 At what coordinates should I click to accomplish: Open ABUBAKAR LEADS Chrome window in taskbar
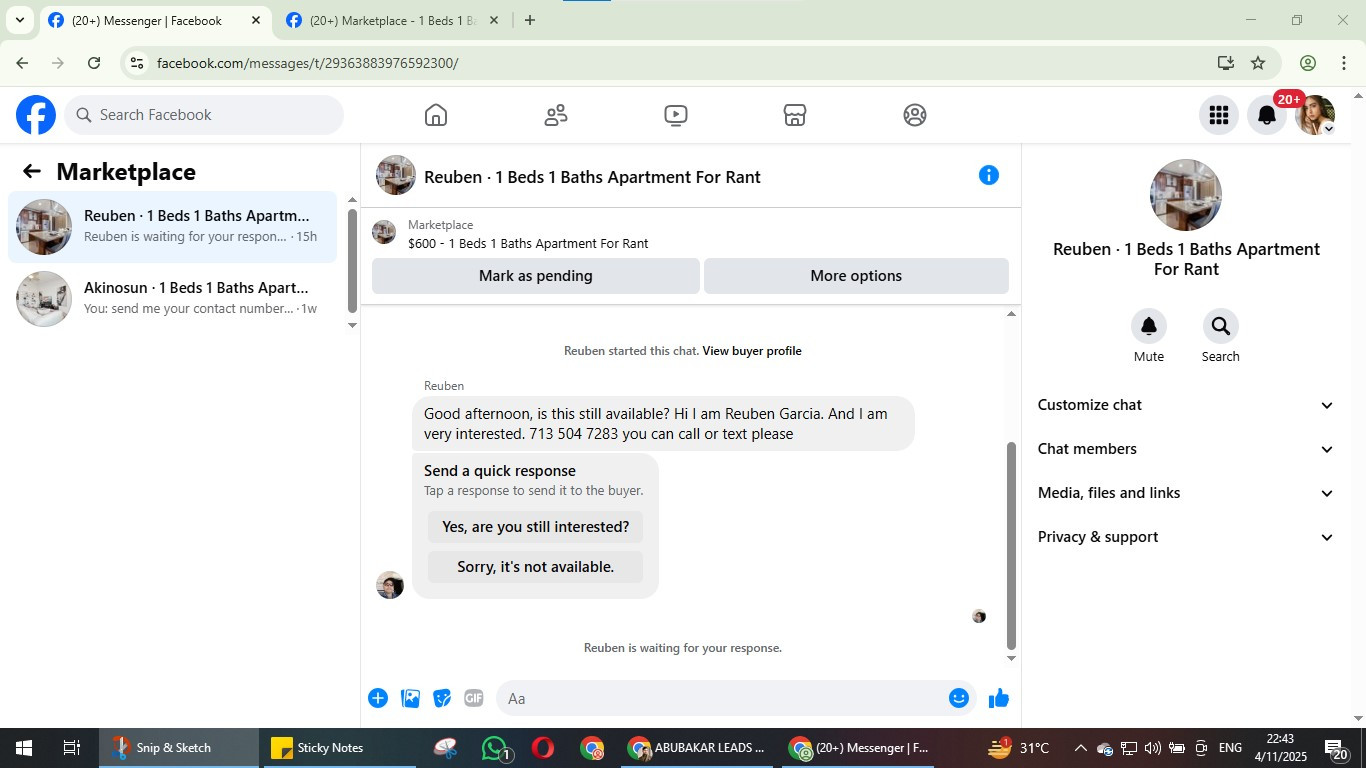coord(698,748)
